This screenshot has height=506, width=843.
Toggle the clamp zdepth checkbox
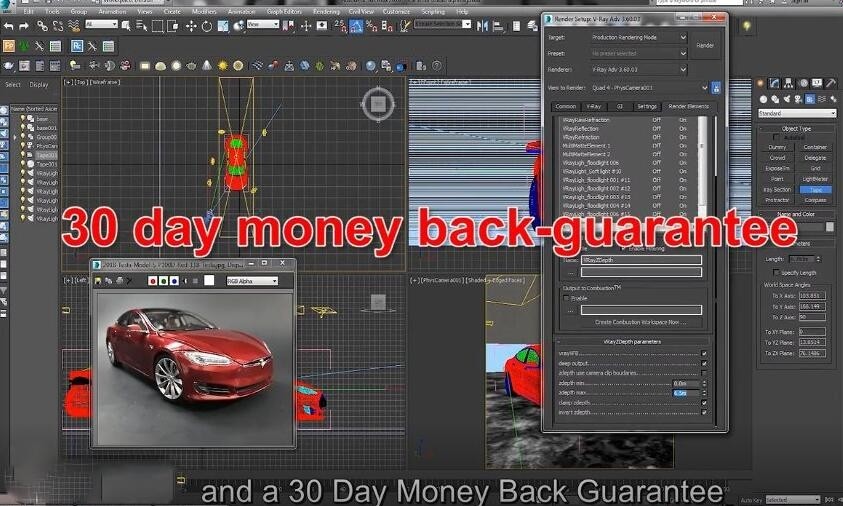704,402
